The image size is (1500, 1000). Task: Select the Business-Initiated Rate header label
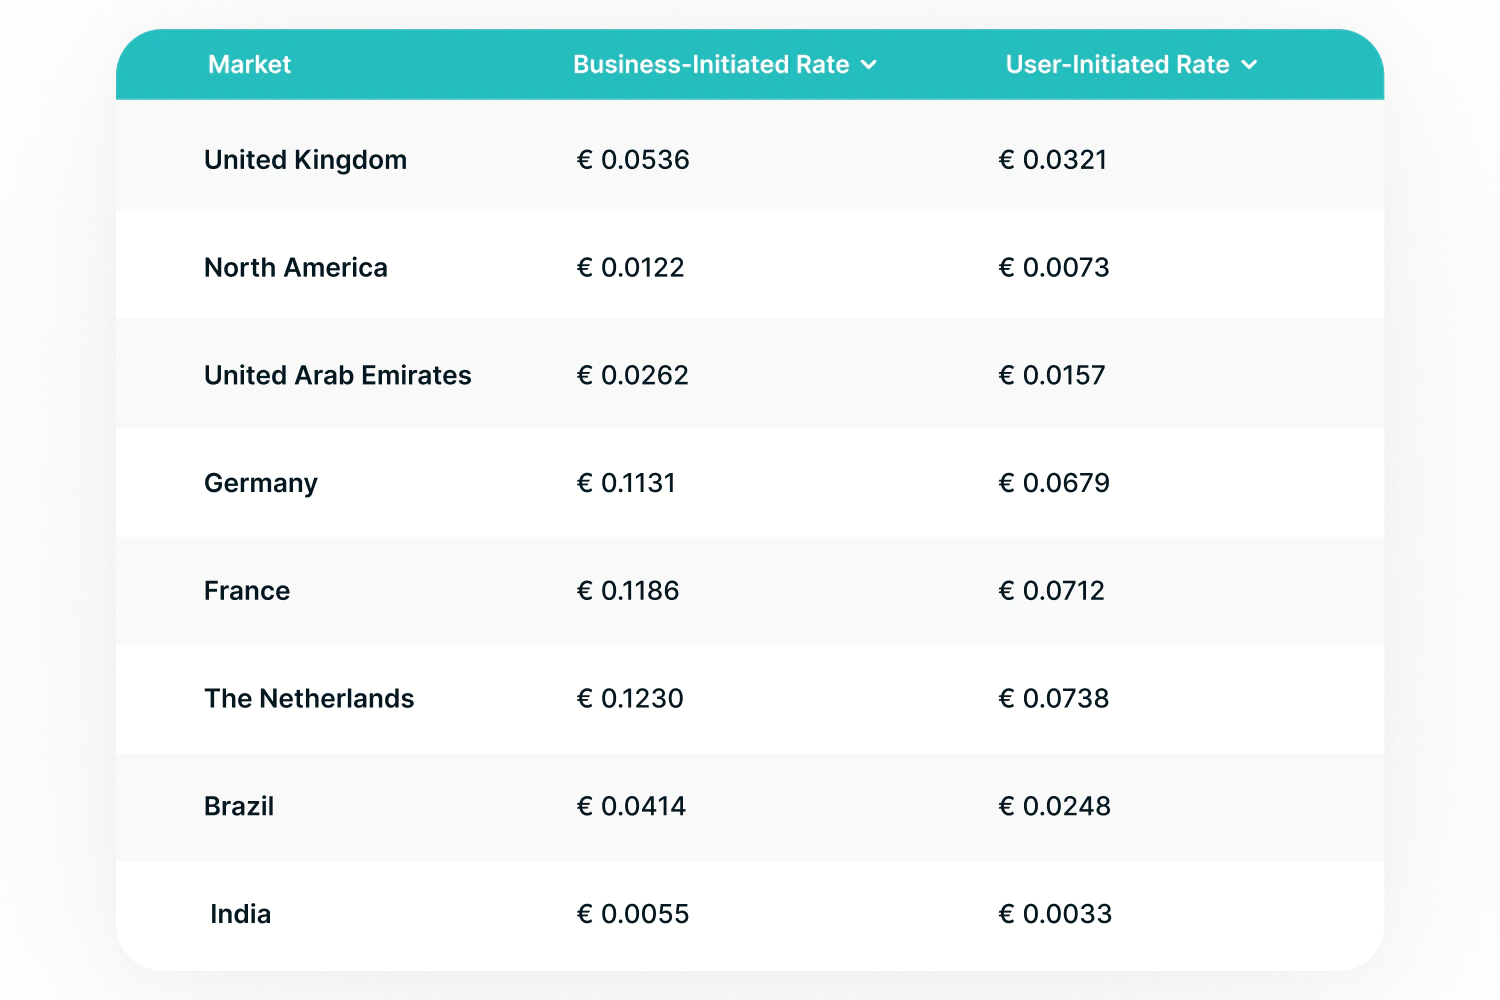tap(711, 64)
